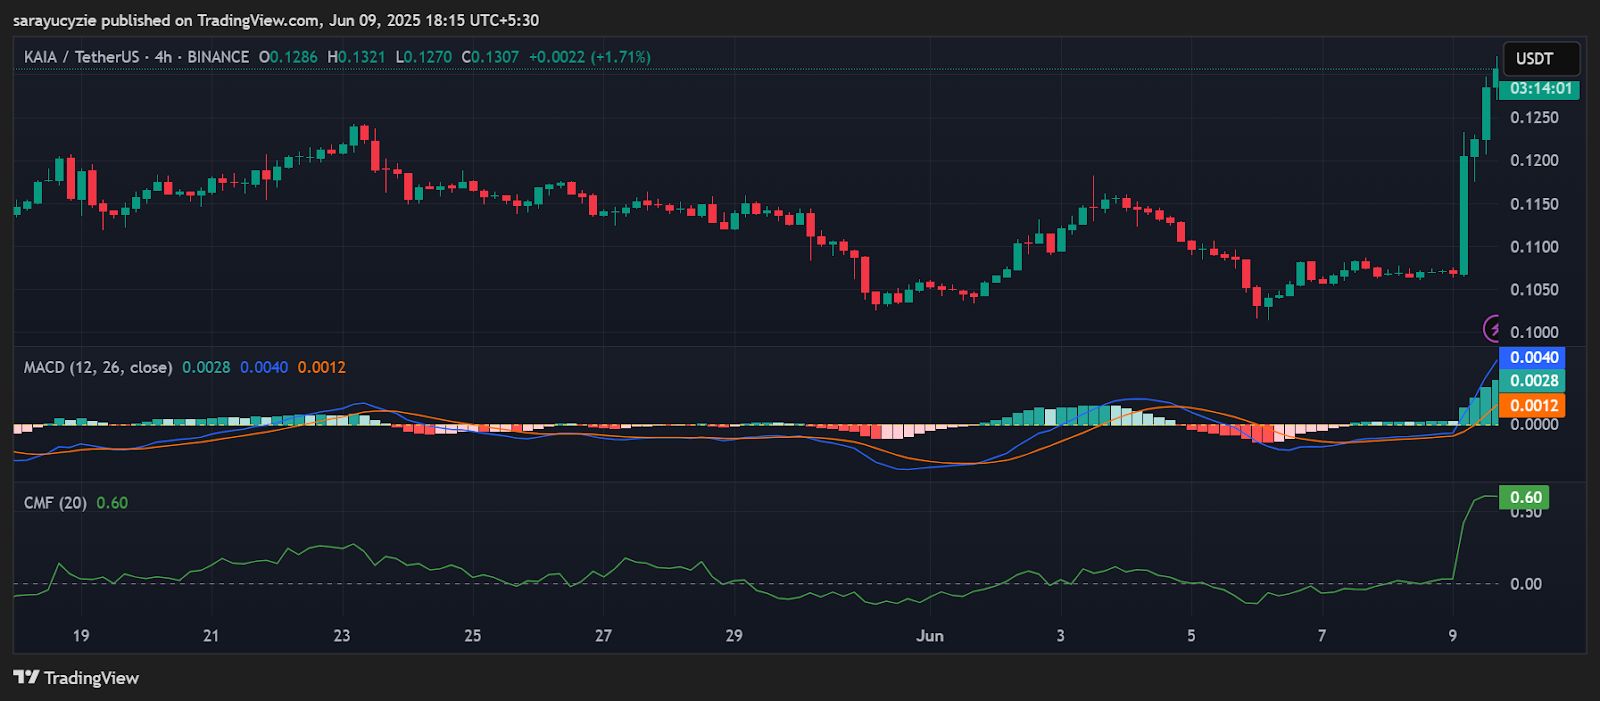Click the Jun month marker on time axis

coord(930,636)
